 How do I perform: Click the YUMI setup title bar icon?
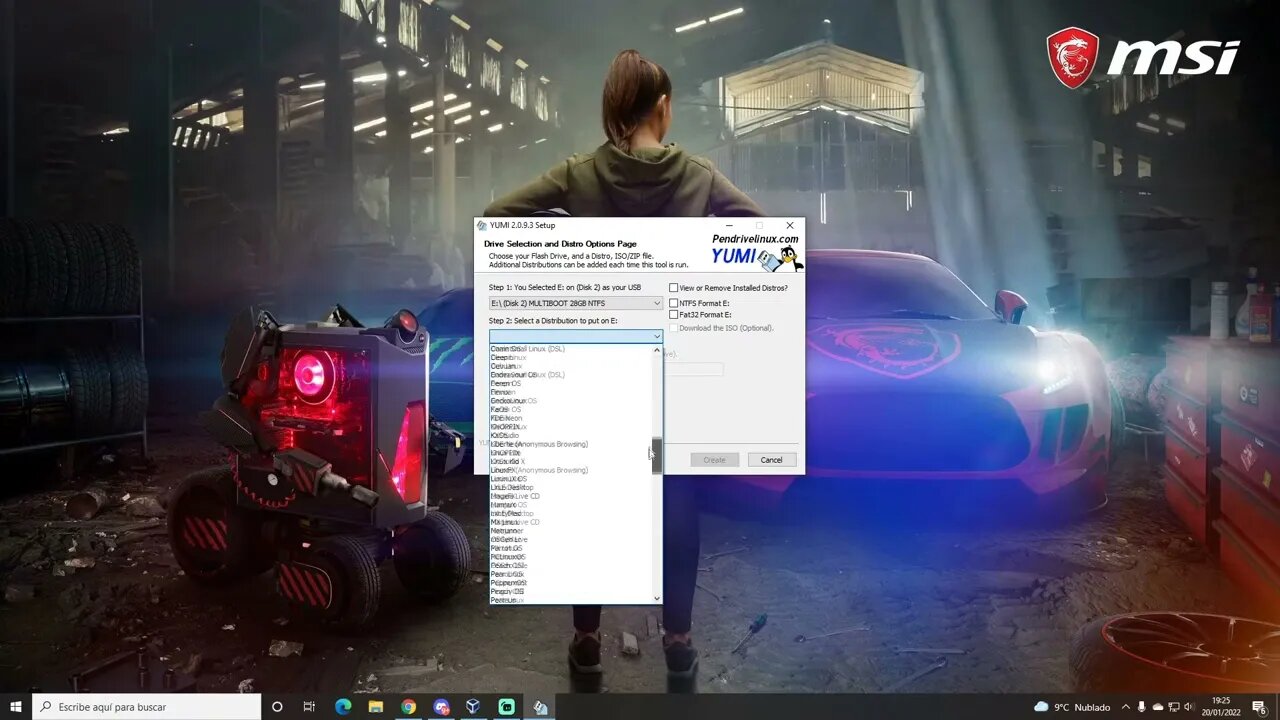click(x=482, y=226)
